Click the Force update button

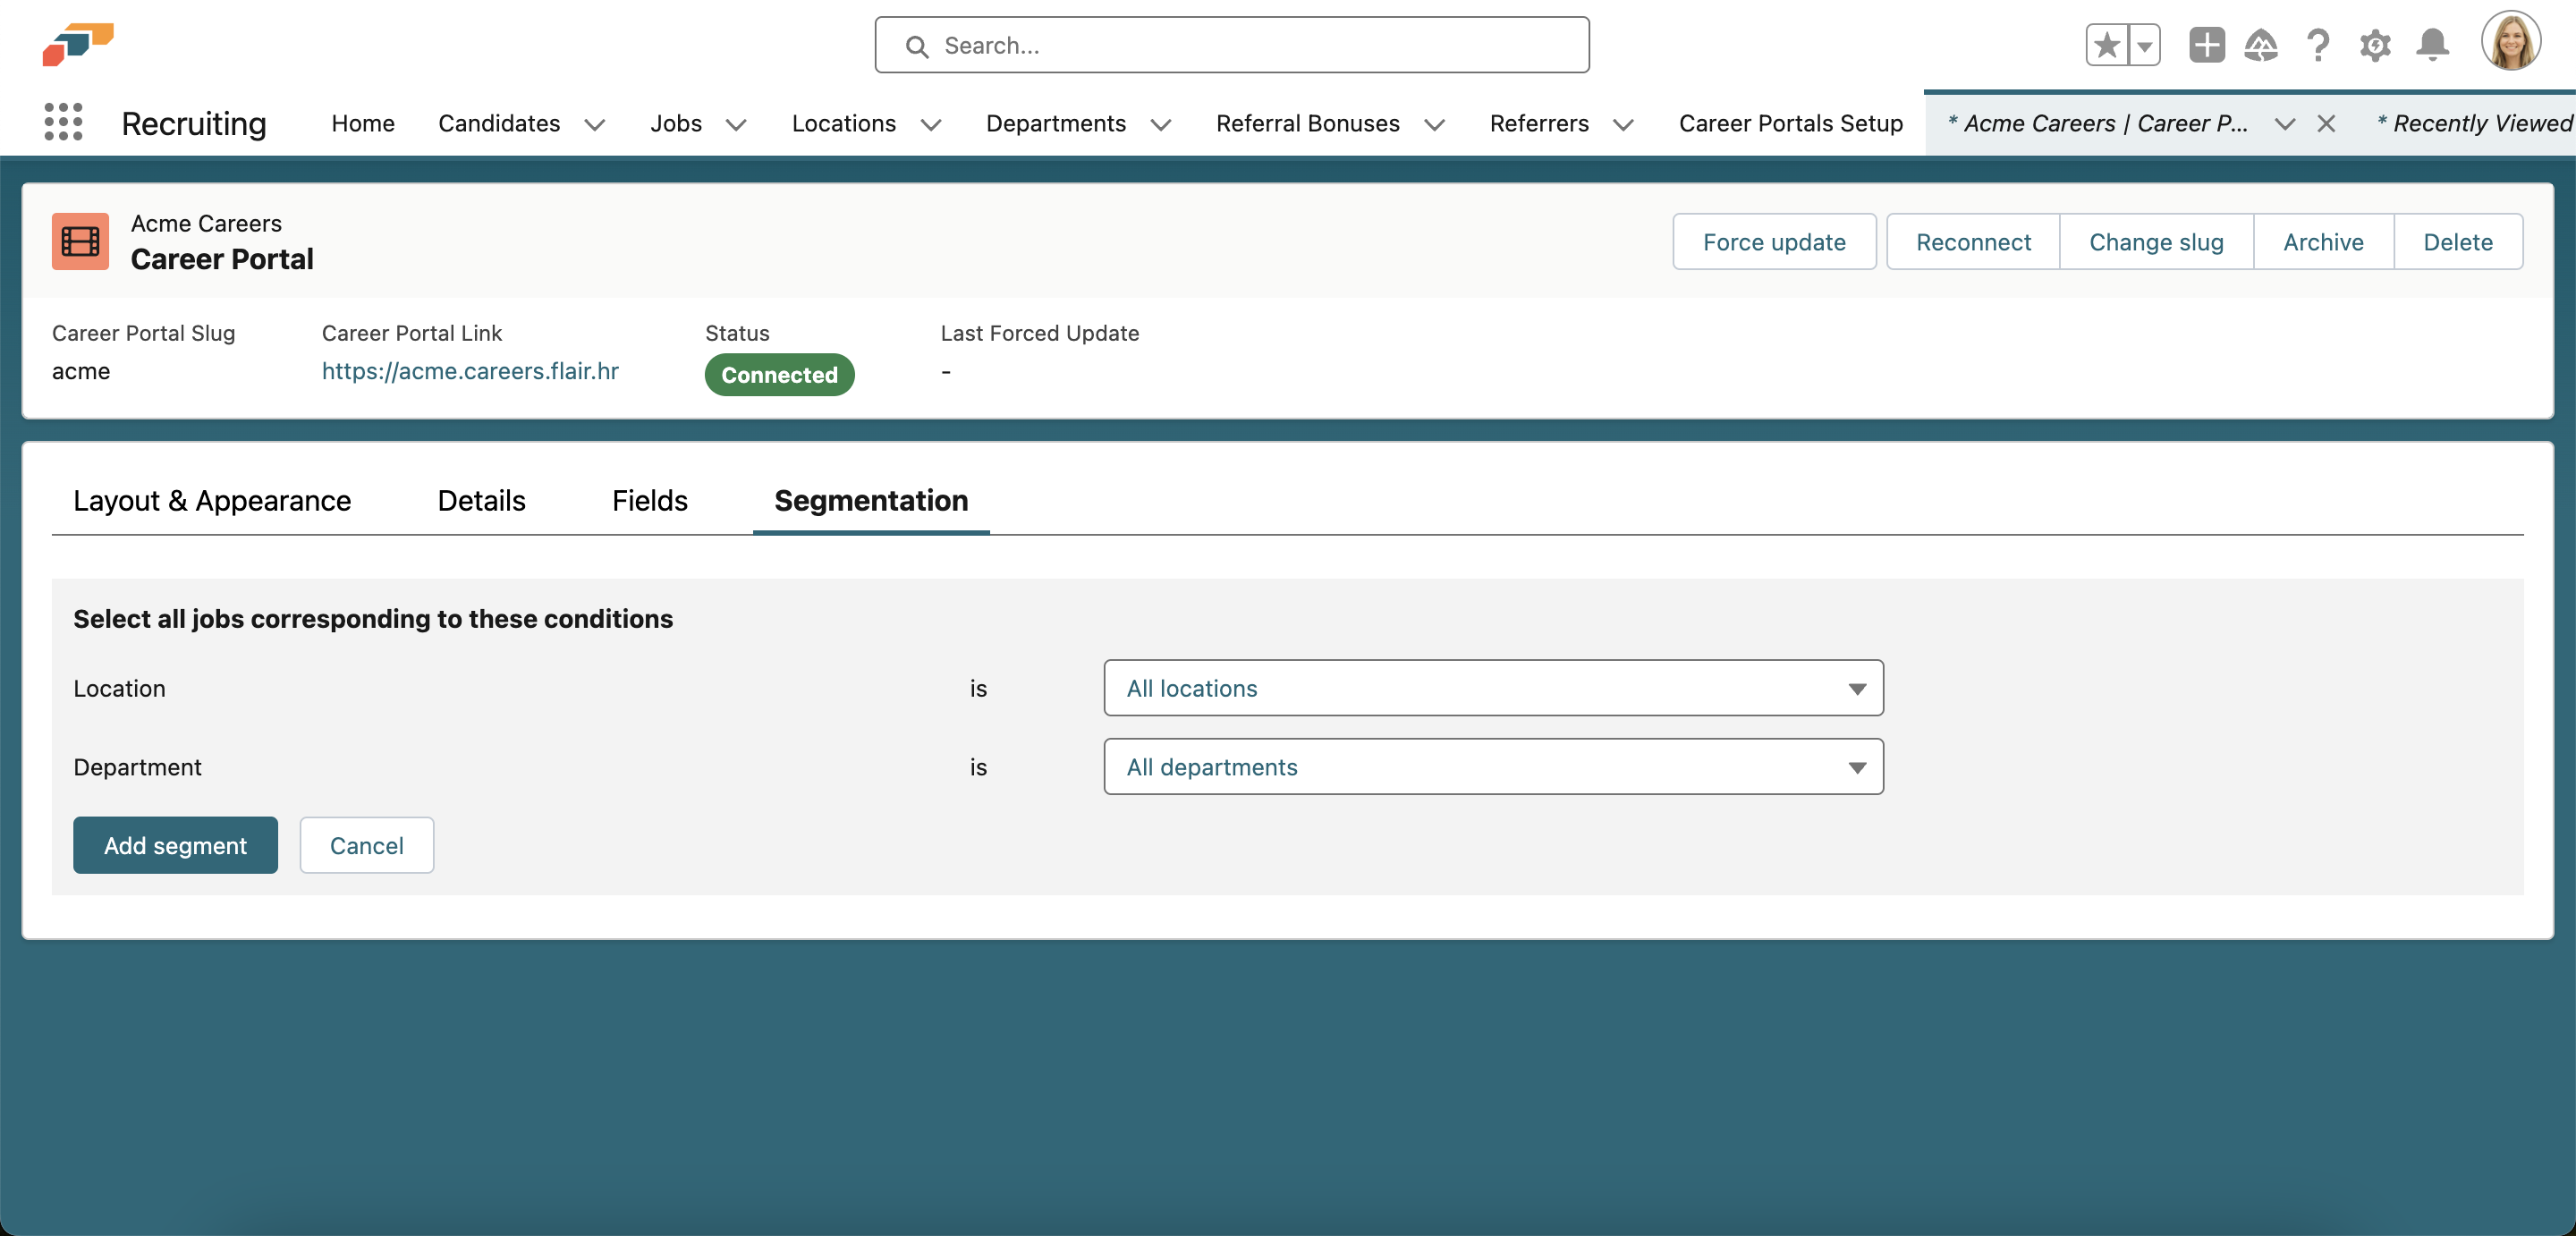click(1775, 241)
